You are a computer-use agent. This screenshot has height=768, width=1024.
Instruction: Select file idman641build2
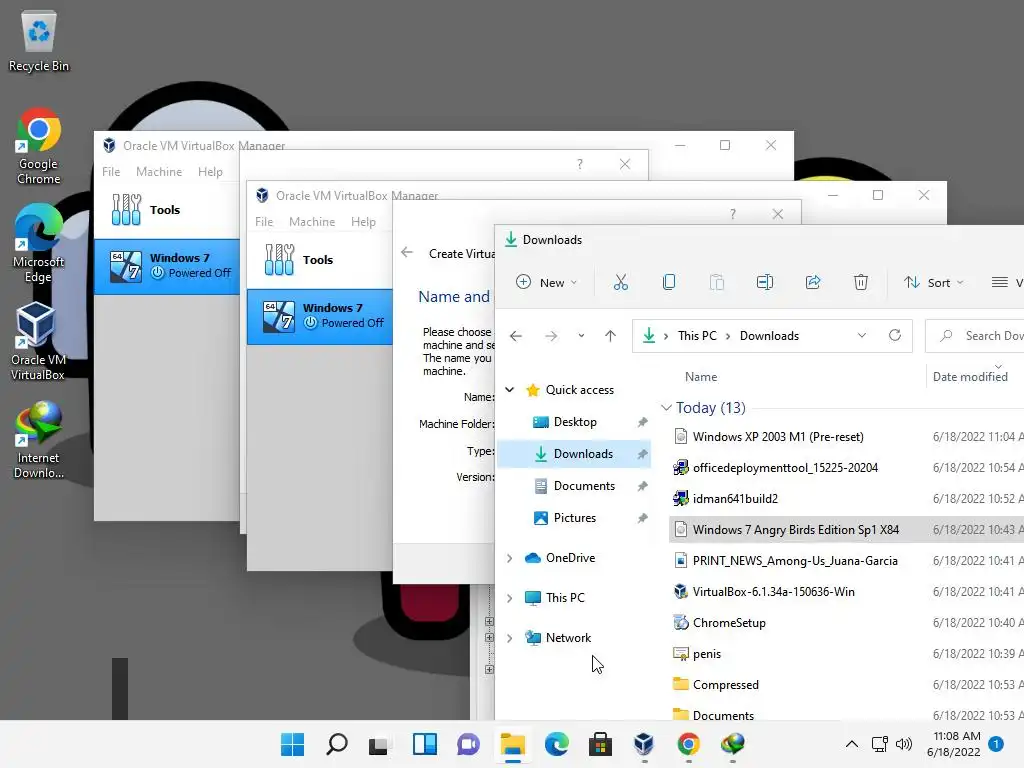pos(846,499)
